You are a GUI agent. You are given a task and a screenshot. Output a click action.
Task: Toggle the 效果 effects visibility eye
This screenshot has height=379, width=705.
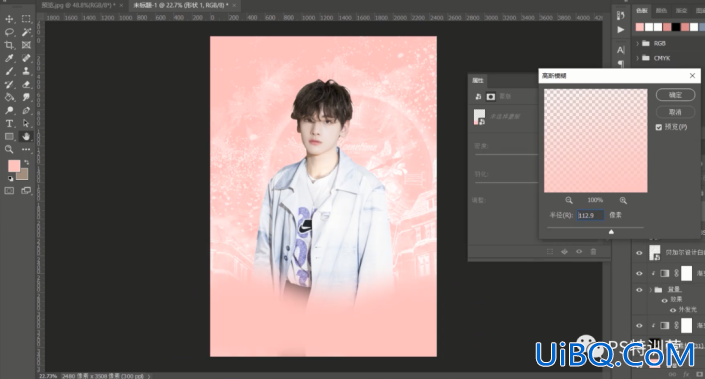tap(664, 300)
